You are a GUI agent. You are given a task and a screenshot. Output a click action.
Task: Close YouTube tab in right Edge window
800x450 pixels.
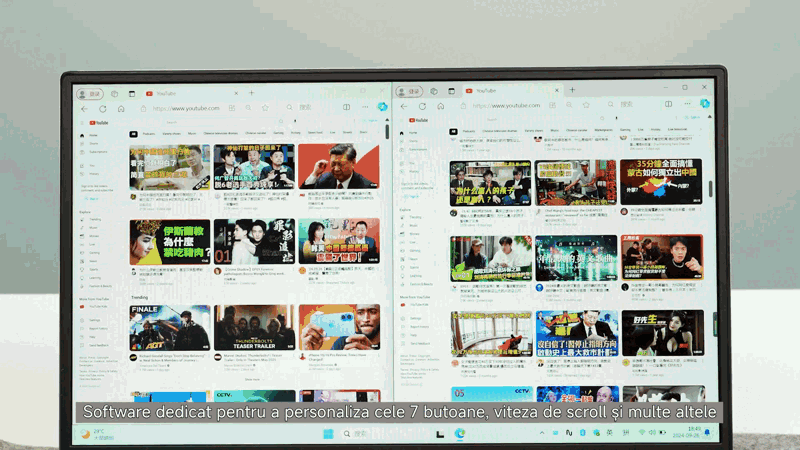pos(557,90)
